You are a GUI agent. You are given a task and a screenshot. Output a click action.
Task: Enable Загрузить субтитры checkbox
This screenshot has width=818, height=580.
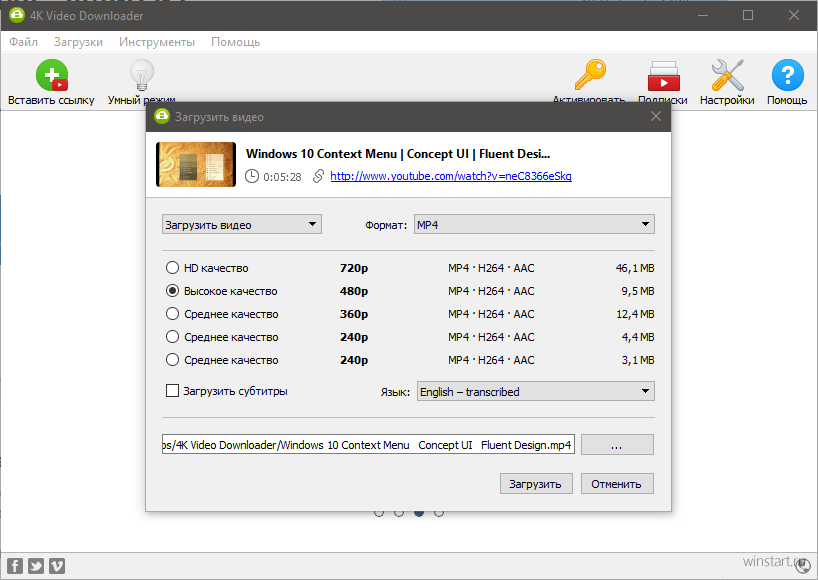click(x=172, y=391)
